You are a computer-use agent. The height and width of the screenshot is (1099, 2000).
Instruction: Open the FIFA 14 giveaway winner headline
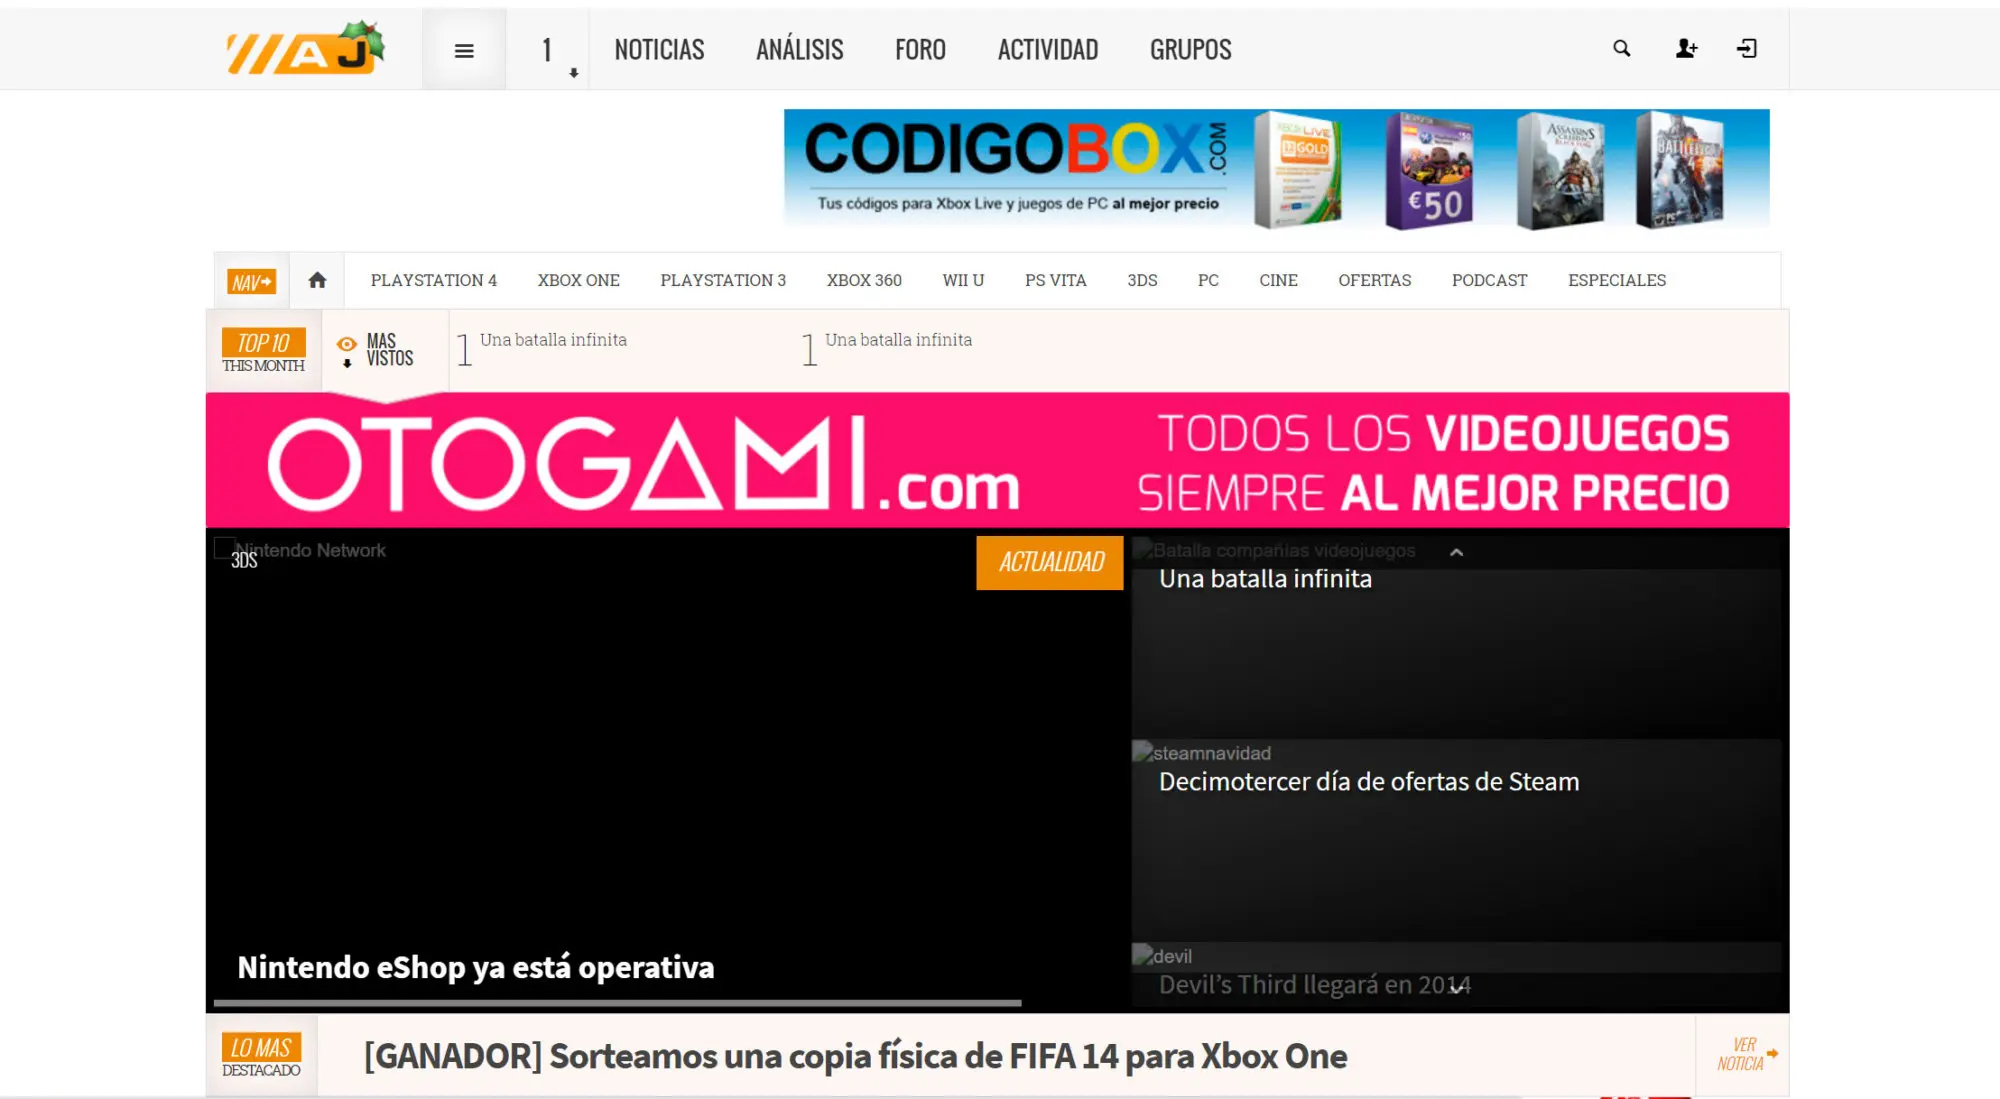point(855,1056)
